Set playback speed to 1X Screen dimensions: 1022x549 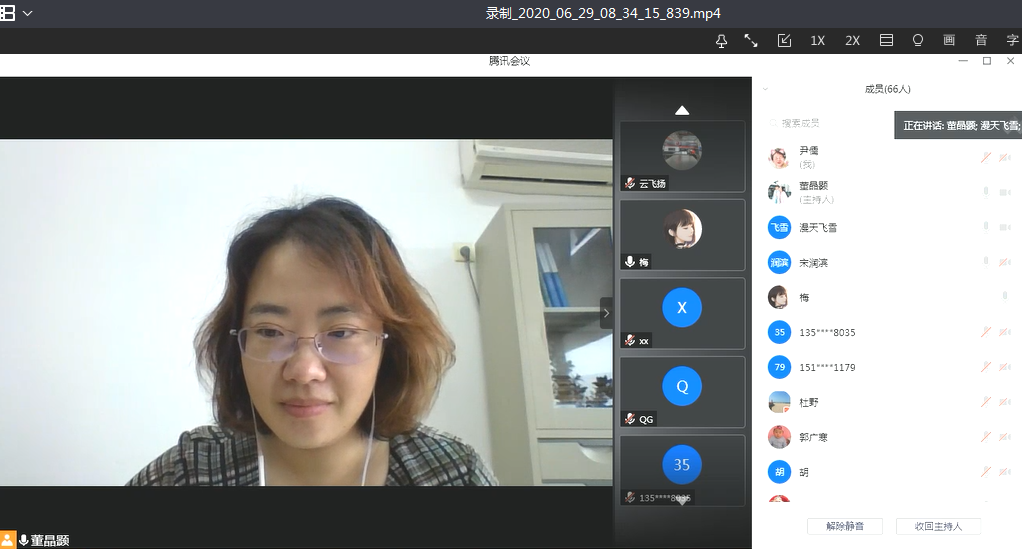817,41
